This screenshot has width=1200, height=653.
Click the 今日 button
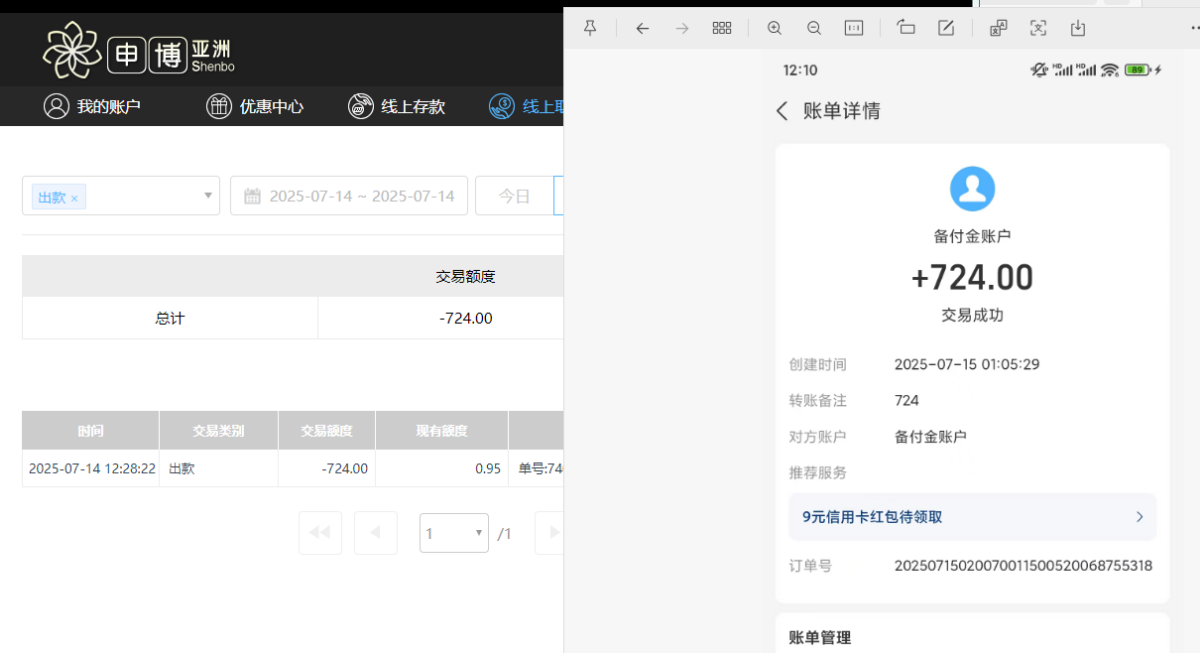pos(514,196)
